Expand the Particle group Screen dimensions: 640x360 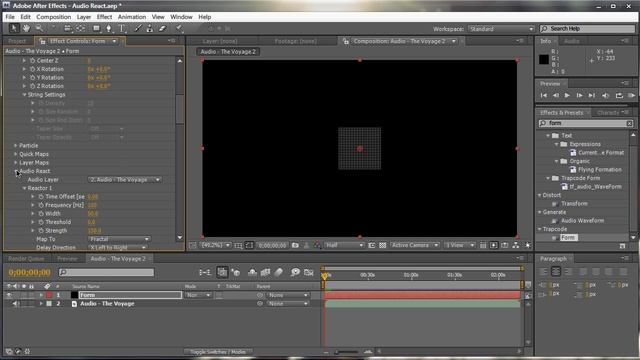(16, 145)
